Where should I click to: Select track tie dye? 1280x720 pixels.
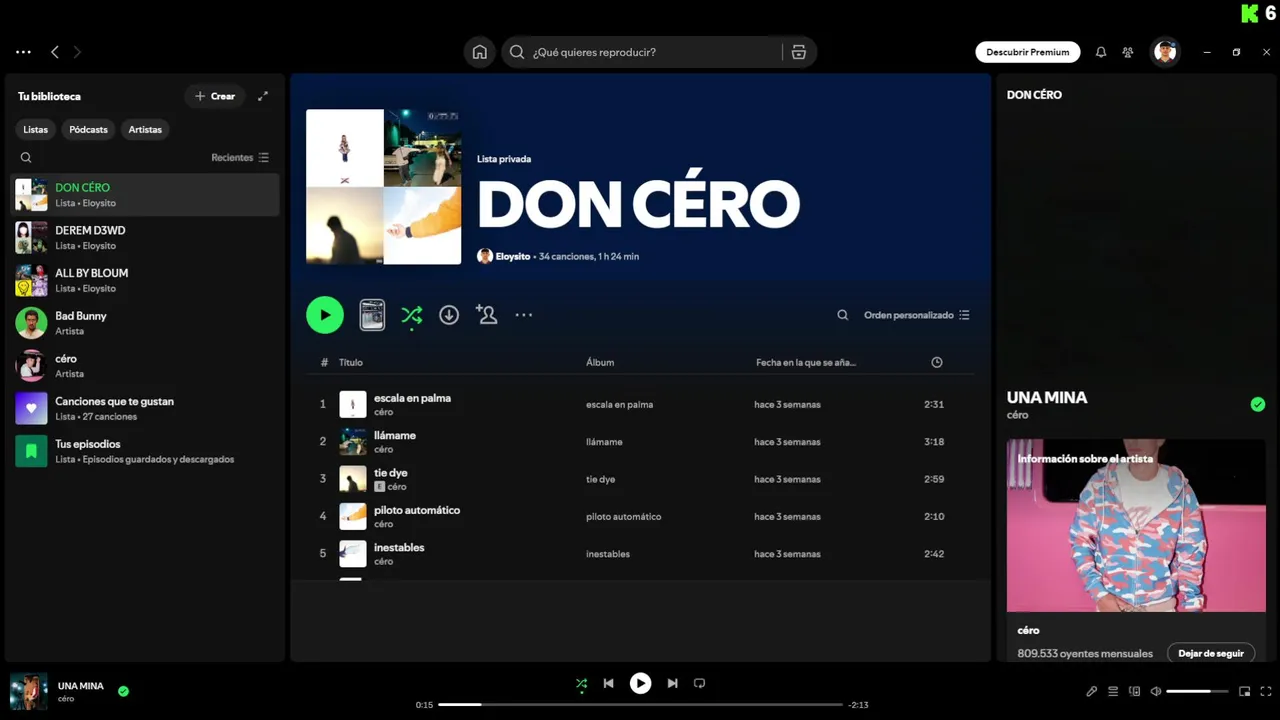coord(640,479)
